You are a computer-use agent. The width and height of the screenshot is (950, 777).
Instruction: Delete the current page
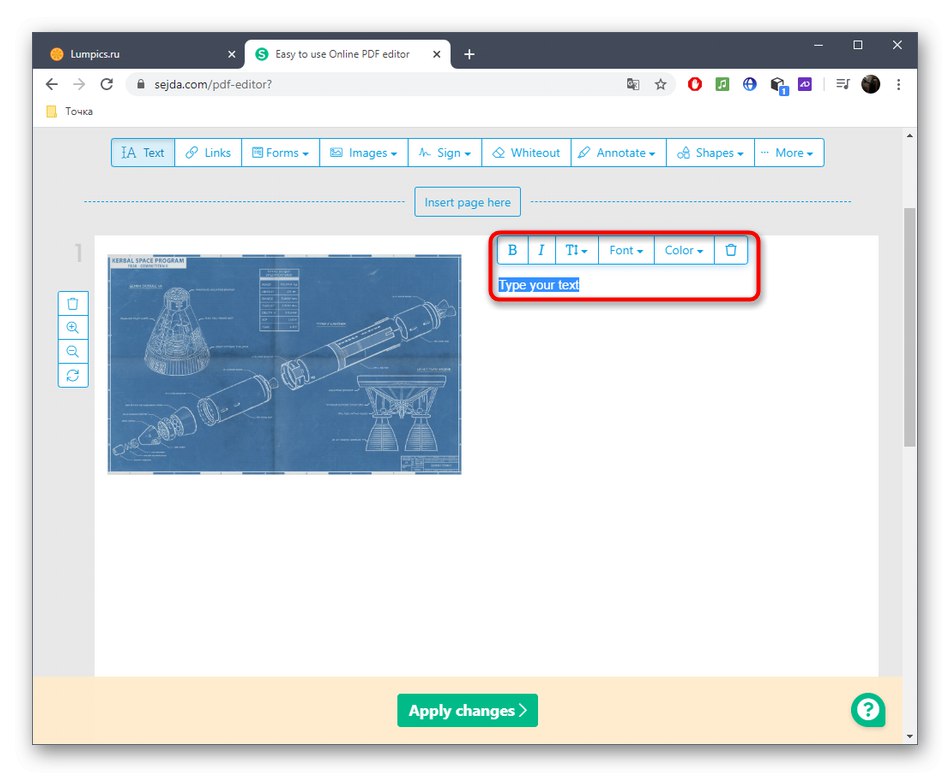[x=72, y=303]
